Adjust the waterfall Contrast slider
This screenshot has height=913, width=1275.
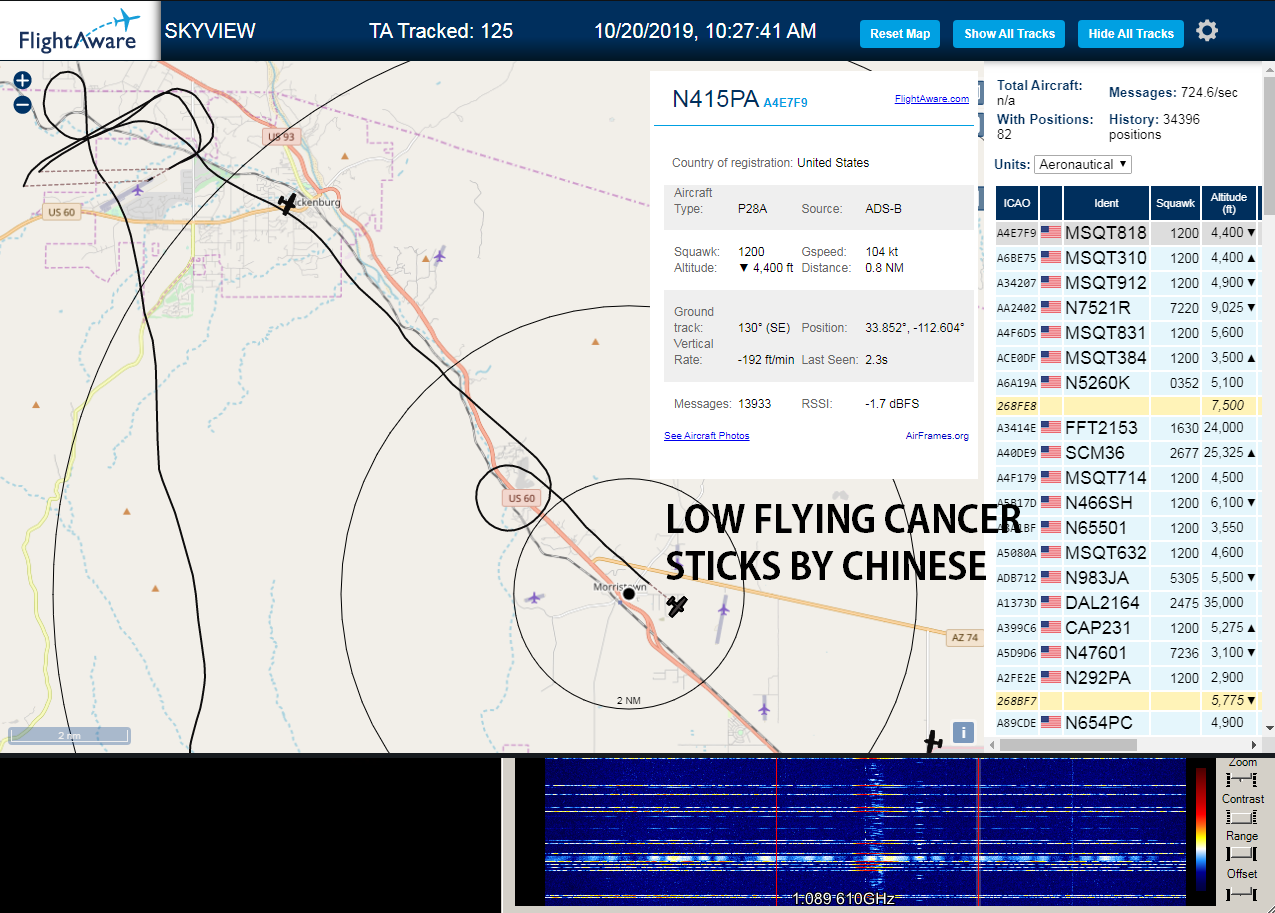(1241, 817)
